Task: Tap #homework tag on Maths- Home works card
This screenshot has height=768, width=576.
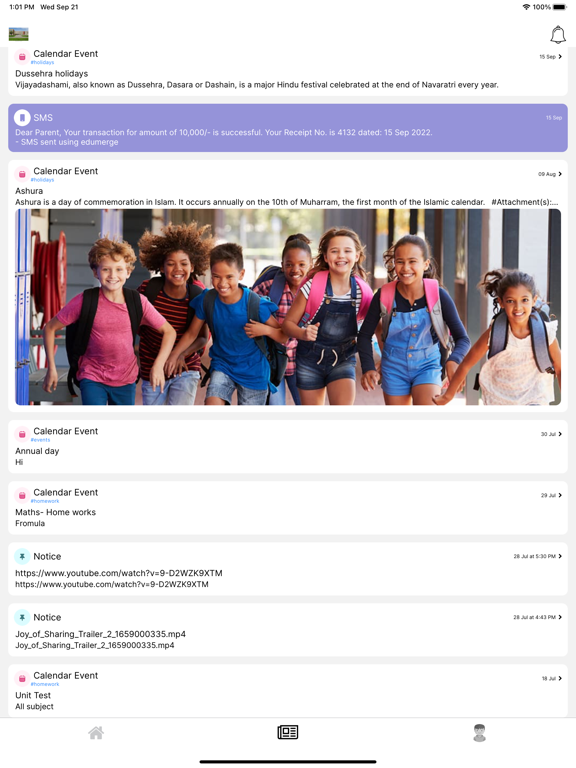Action: 45,501
